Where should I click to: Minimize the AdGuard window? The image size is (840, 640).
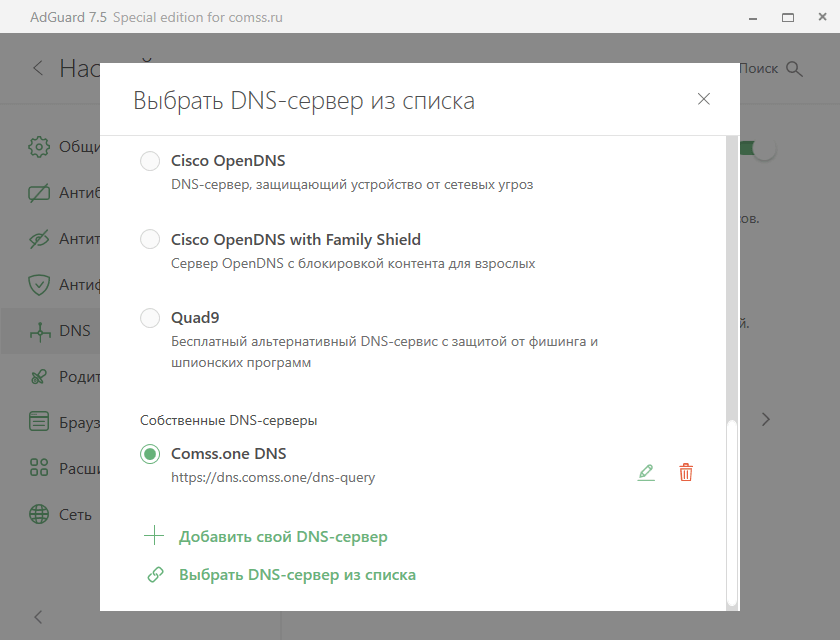[753, 18]
